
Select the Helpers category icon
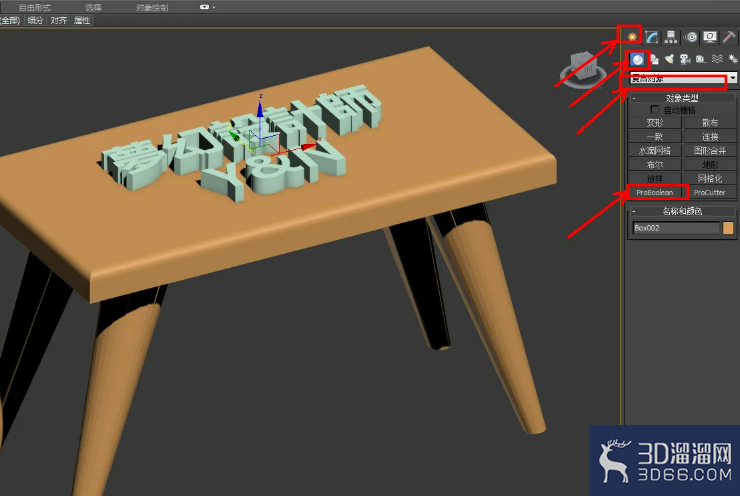pyautogui.click(x=701, y=59)
